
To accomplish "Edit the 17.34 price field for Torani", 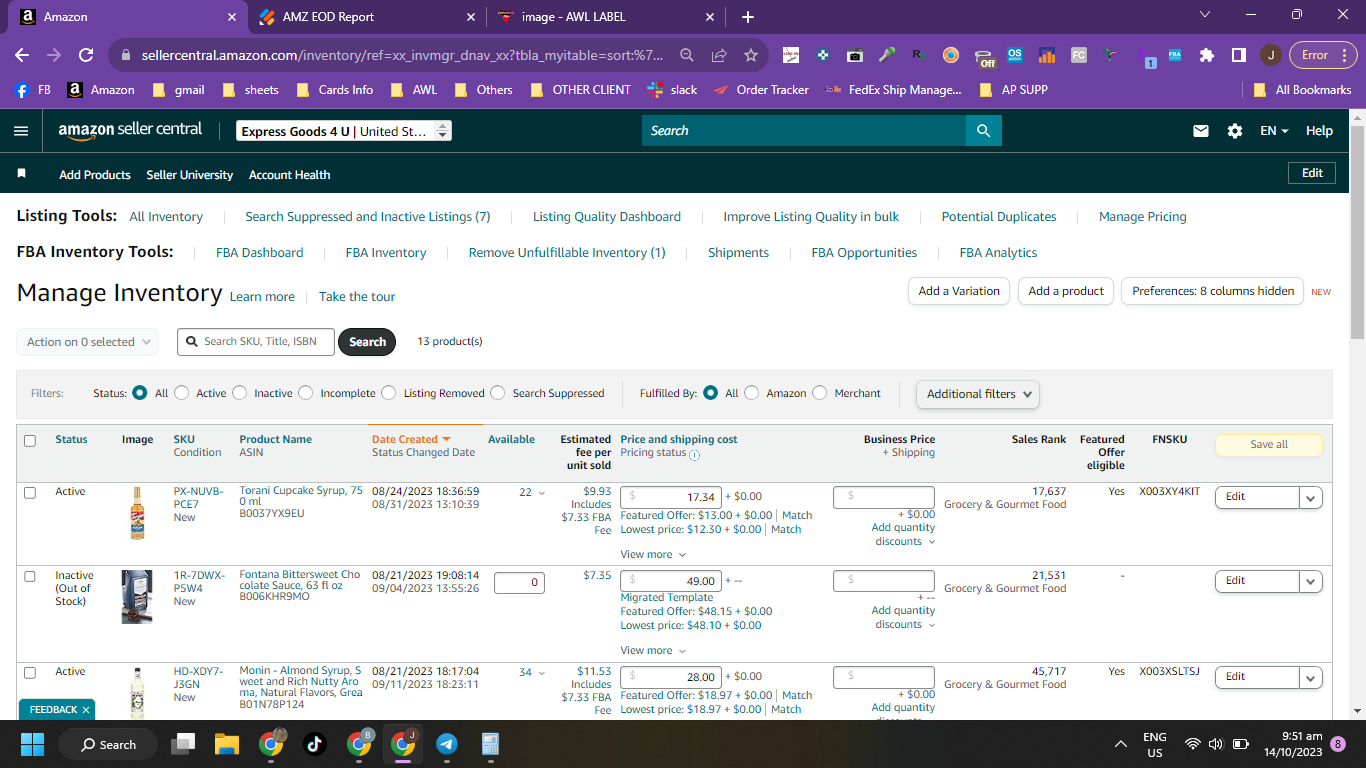I will [x=670, y=497].
